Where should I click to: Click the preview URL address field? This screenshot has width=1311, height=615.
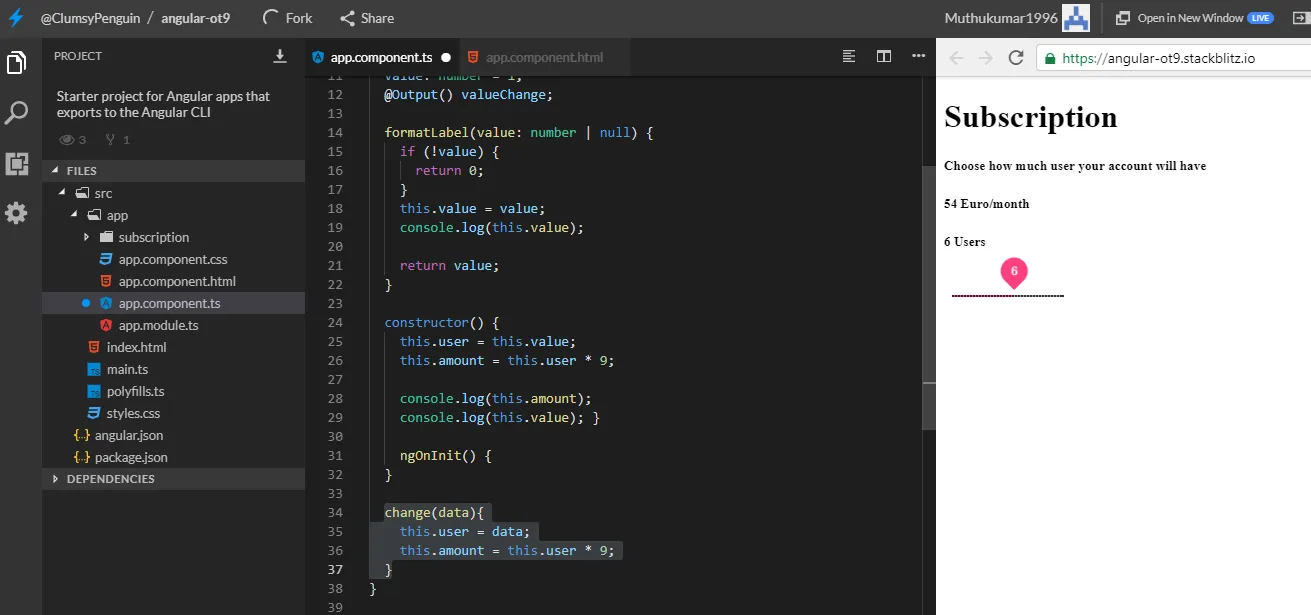1174,58
